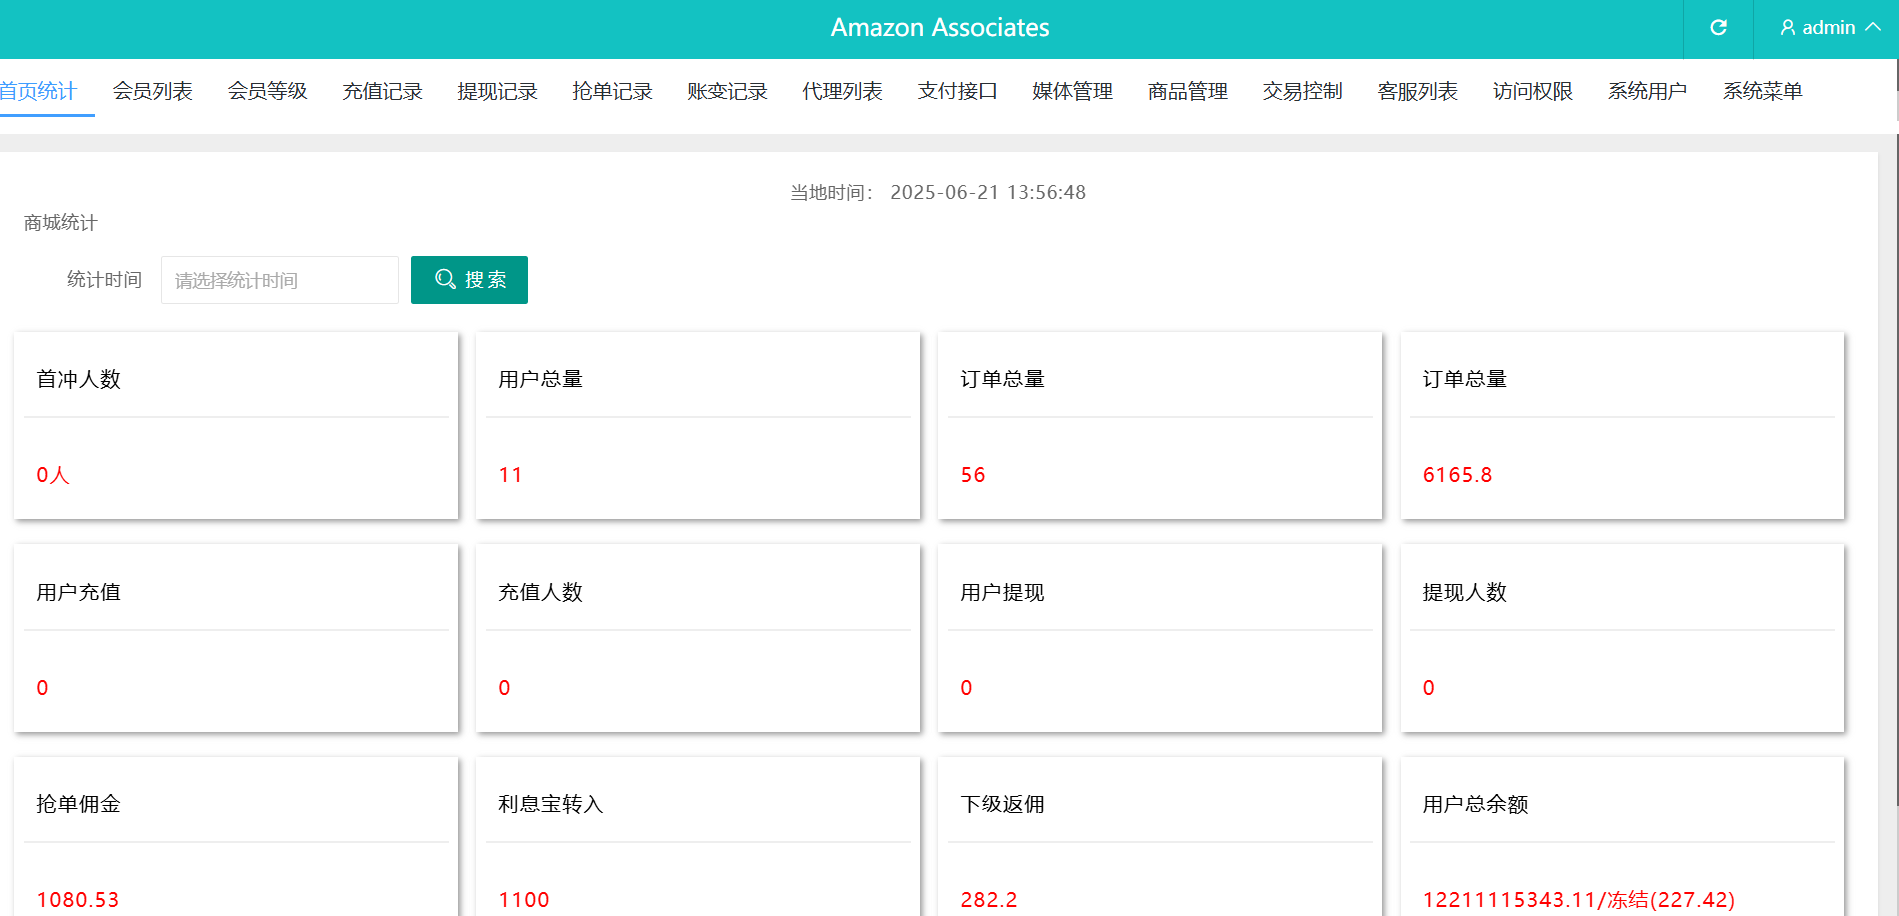Switch to 首页统计 tab
Screen dimensions: 1899x916
38,91
